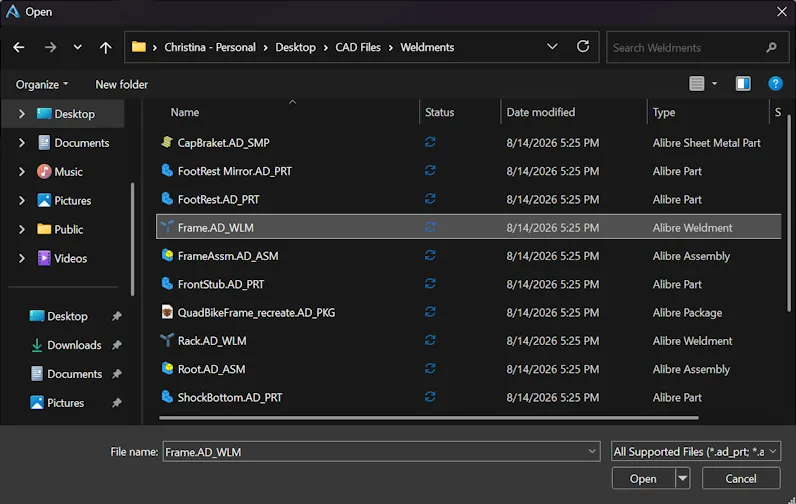Click the horizontal scrollbar of the file list

click(429, 418)
